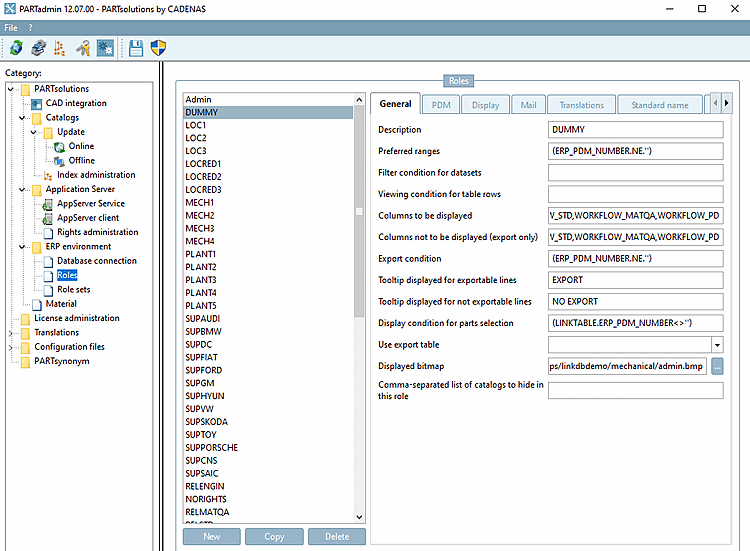Click the roles list scrollbar thumb
The height and width of the screenshot is (551, 750).
tap(359, 211)
